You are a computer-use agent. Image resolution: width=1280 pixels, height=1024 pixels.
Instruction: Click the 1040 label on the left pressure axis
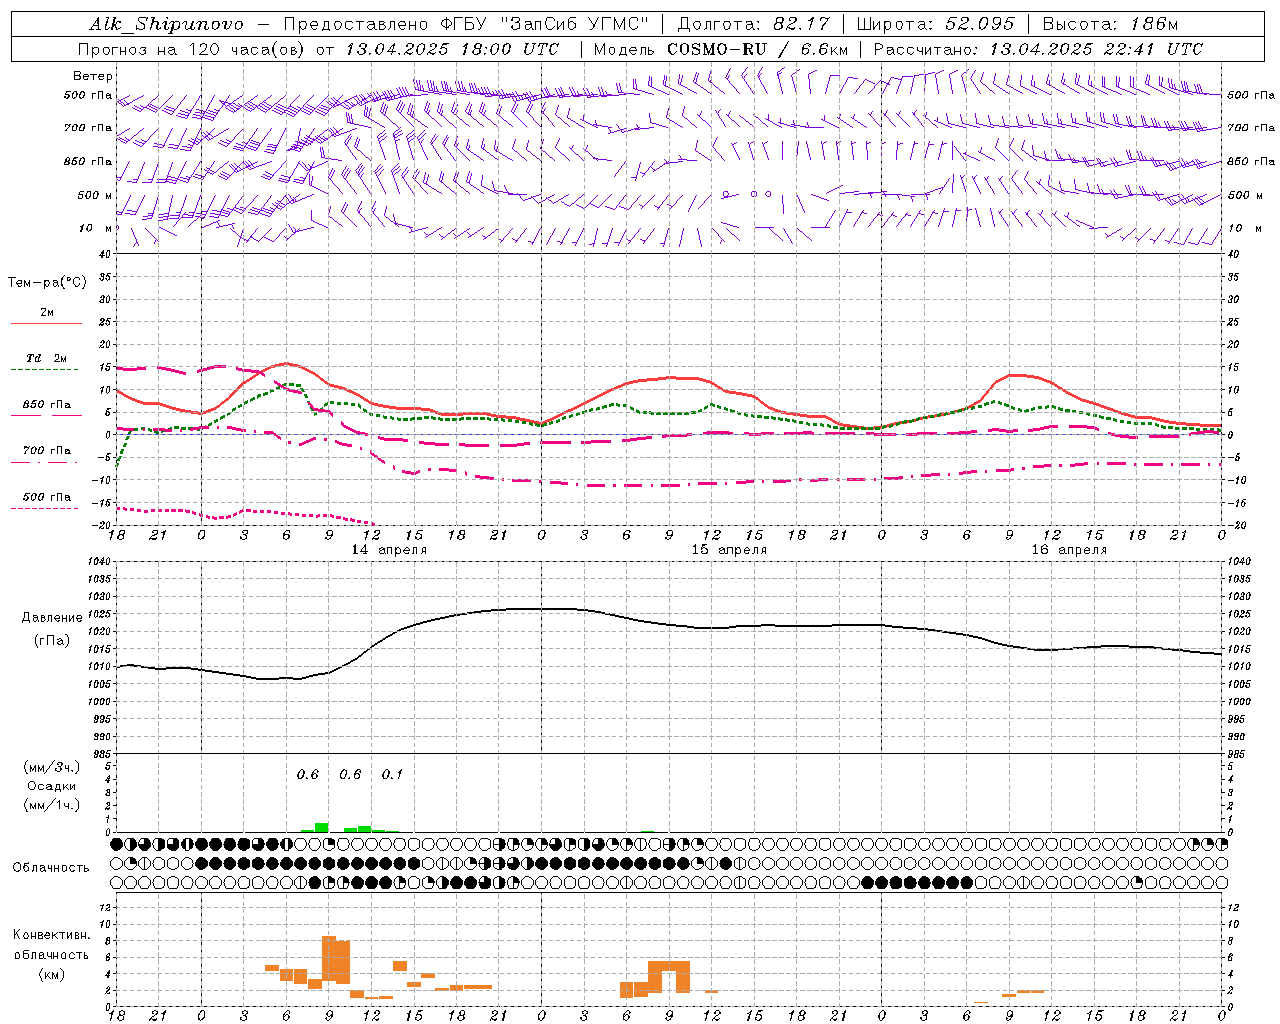pos(98,562)
